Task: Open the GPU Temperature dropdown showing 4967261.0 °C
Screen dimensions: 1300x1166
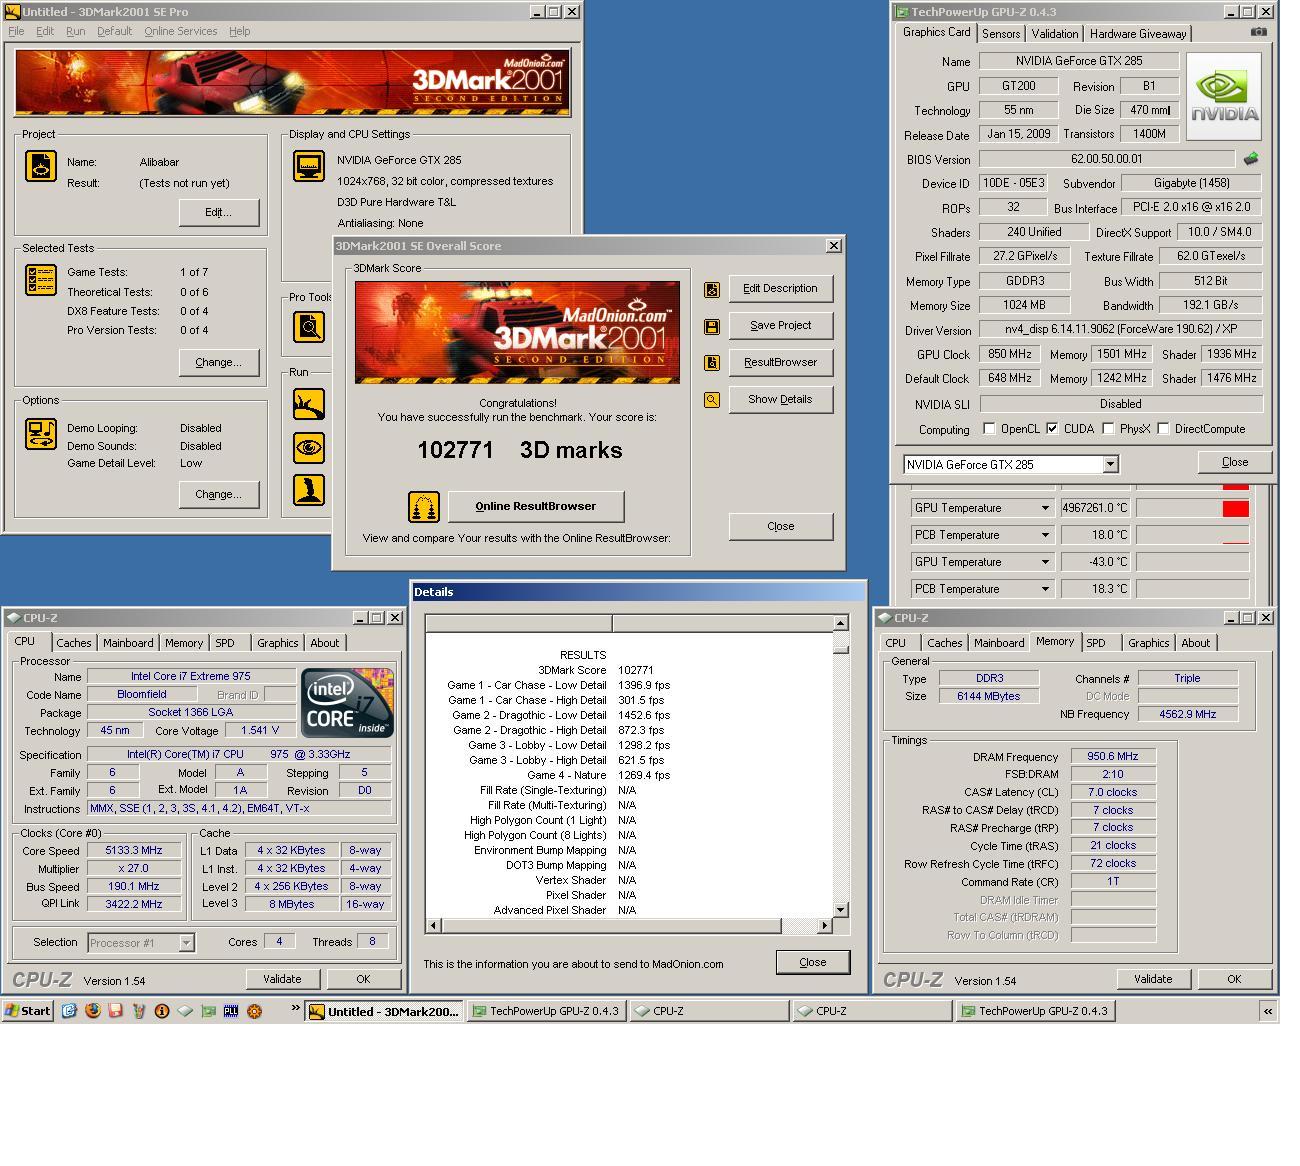Action: [1045, 508]
